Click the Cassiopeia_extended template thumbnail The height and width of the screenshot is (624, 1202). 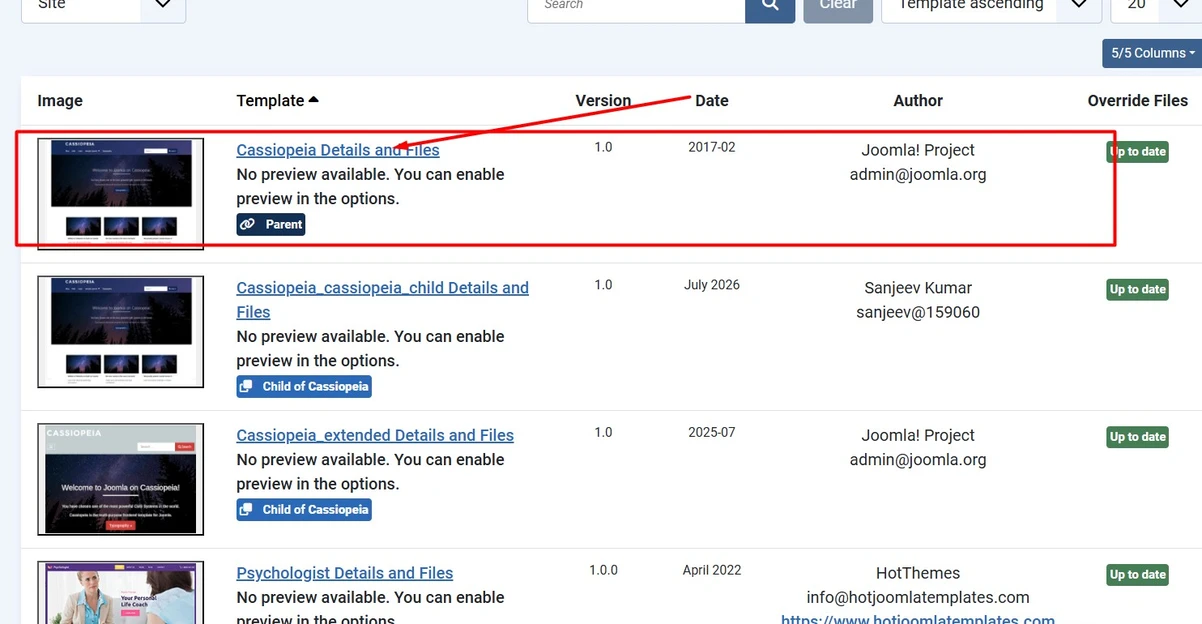pos(120,479)
